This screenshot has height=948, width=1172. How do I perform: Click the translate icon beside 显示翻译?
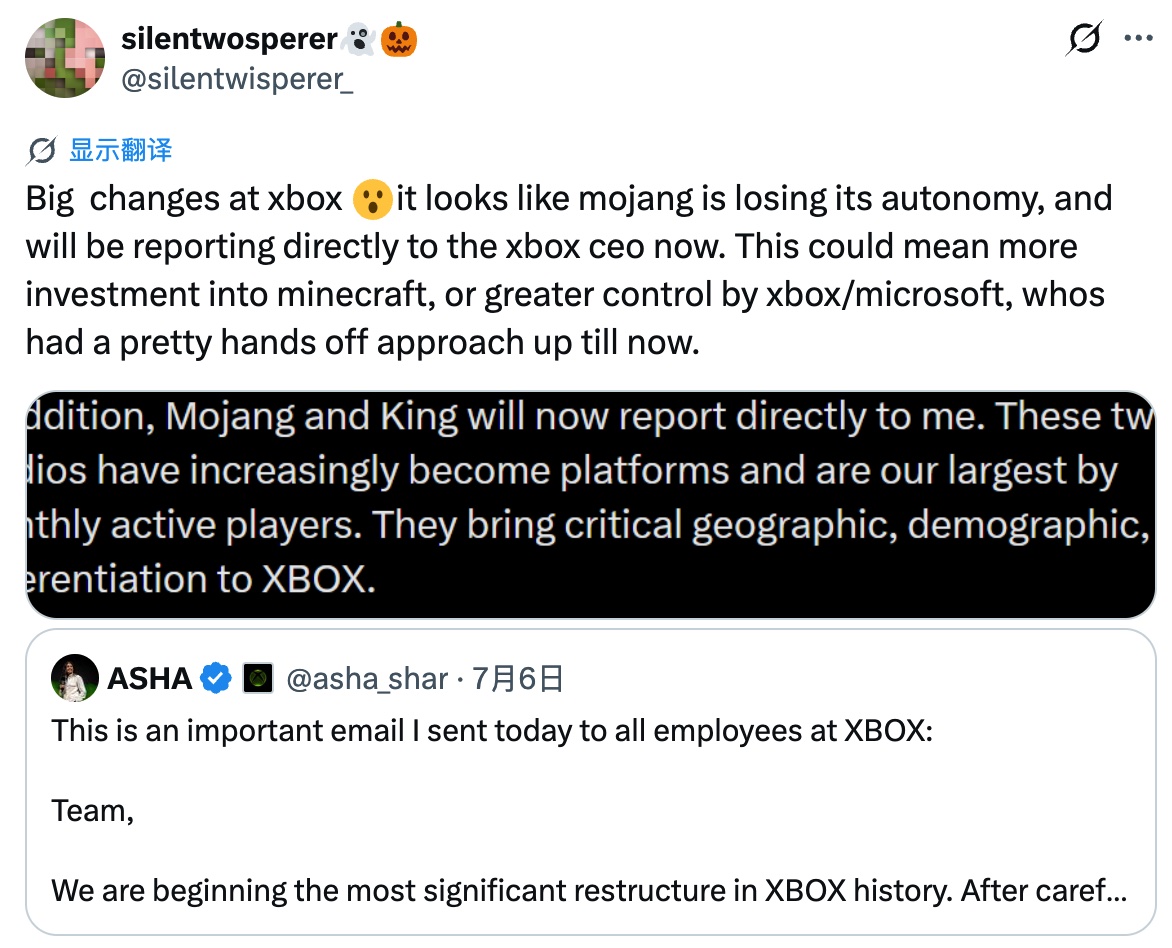coord(41,151)
